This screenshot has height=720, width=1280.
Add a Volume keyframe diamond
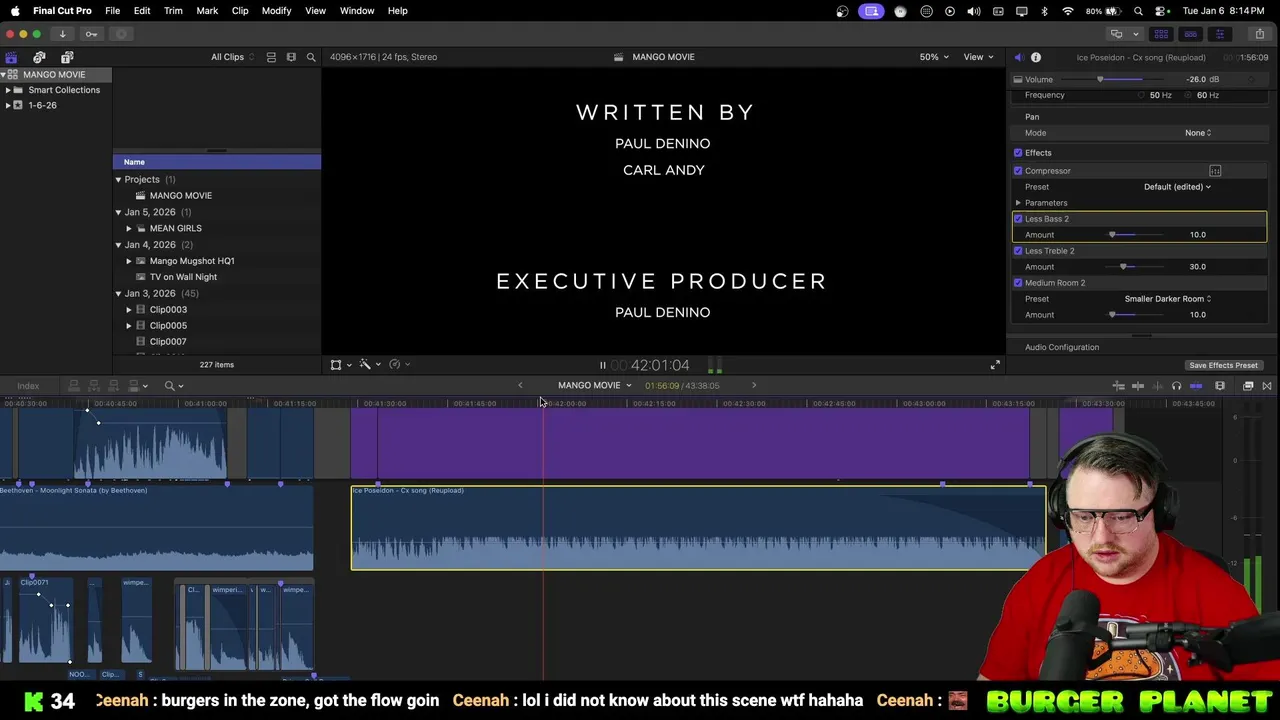point(1251,79)
